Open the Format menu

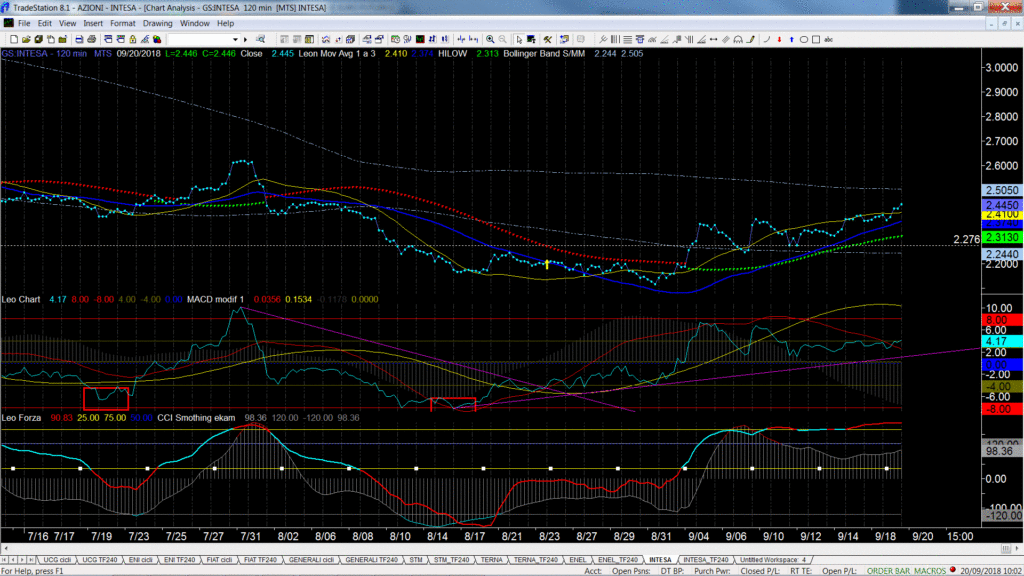tap(123, 24)
